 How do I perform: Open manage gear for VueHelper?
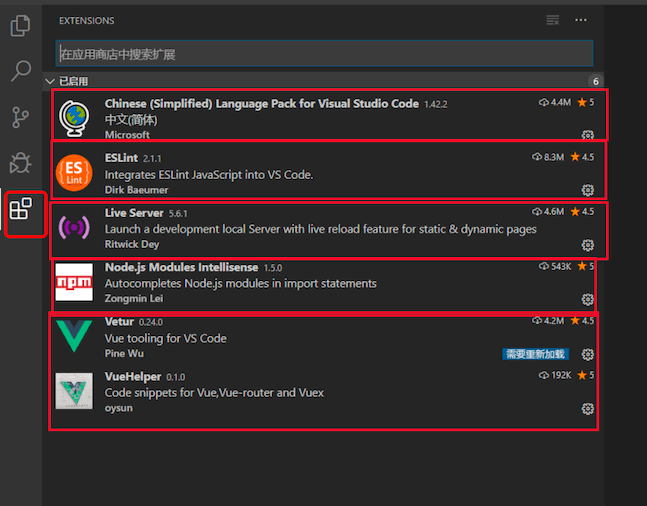click(588, 409)
